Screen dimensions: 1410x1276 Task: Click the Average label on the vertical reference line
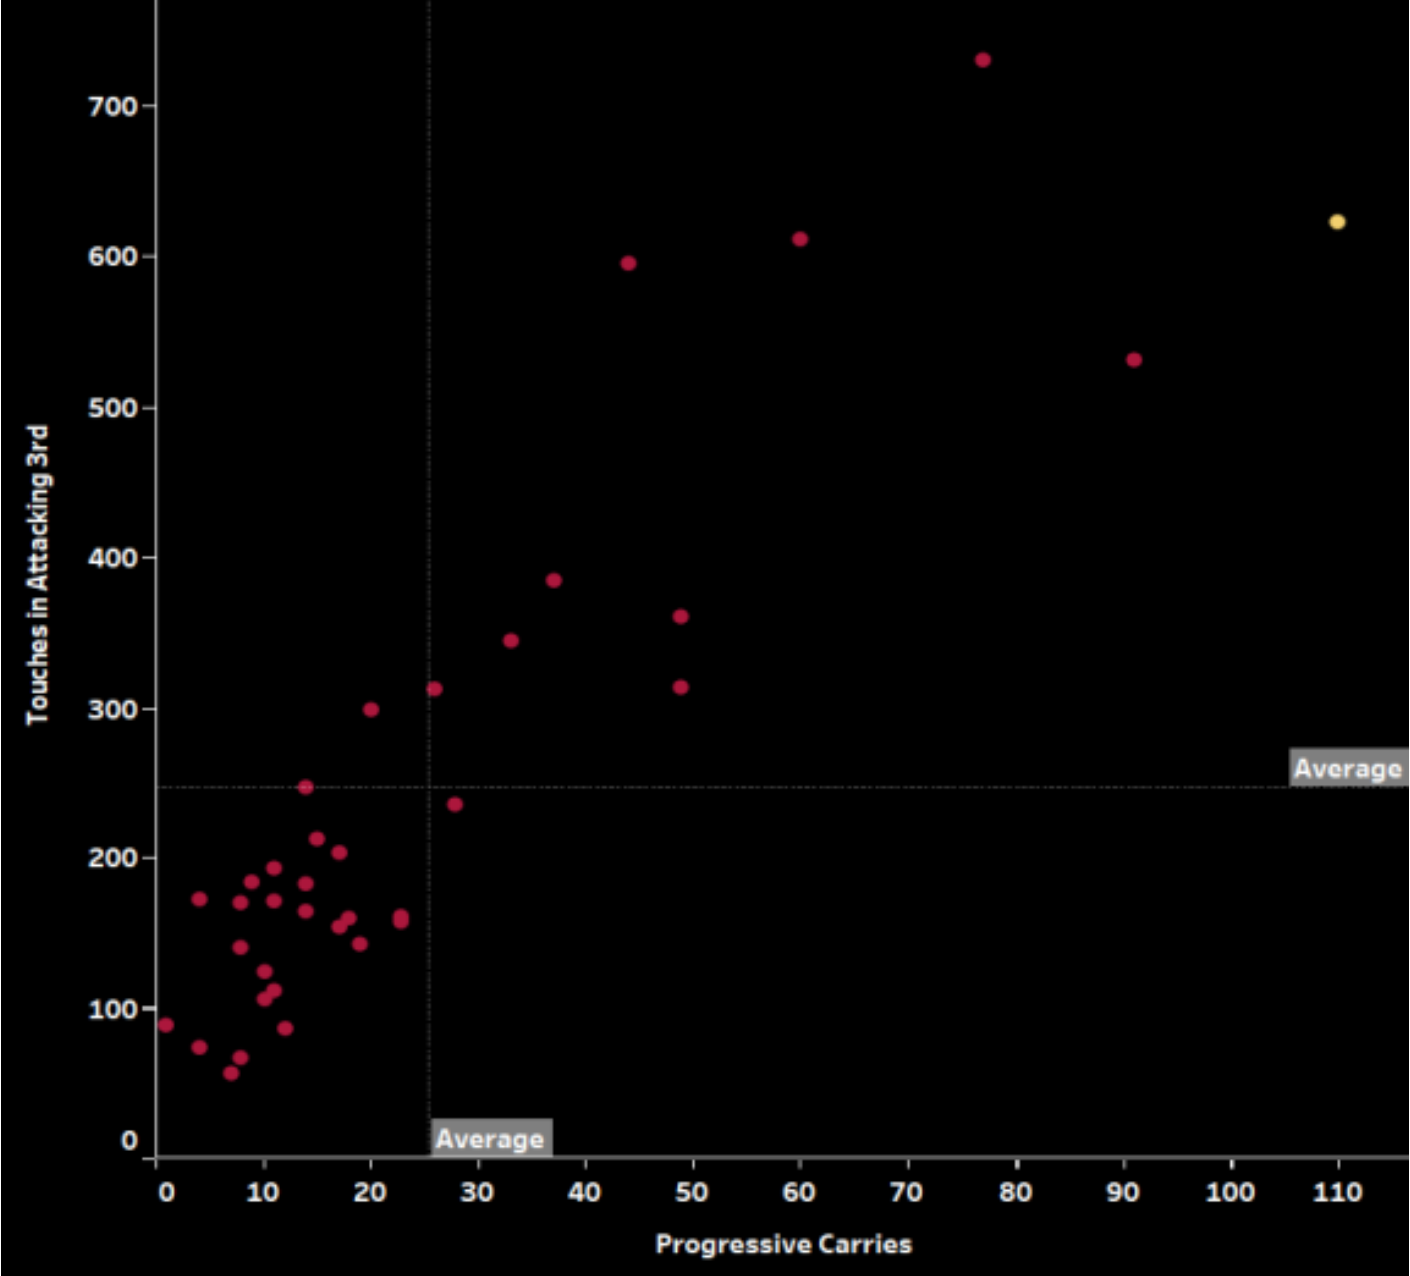[x=490, y=1139]
